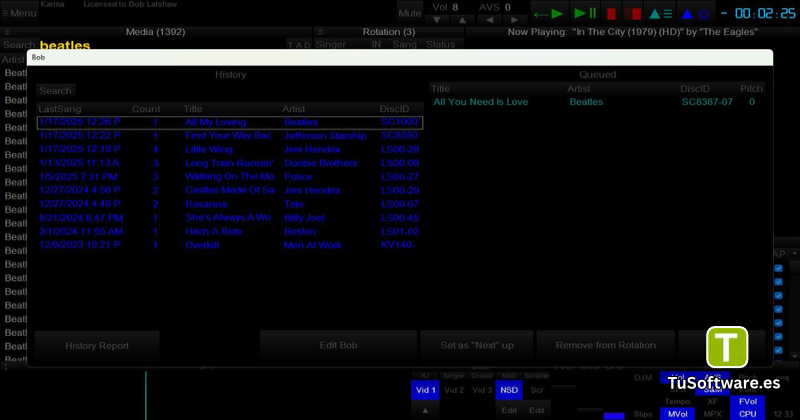
Task: Select the Little Wing history row
Action: 230,149
